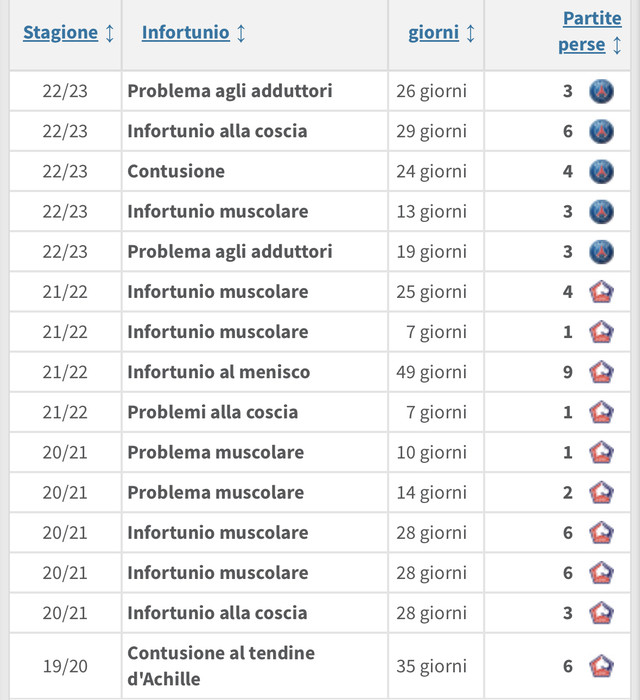
Task: Open PSG crest beside the Contusione row
Action: click(601, 171)
